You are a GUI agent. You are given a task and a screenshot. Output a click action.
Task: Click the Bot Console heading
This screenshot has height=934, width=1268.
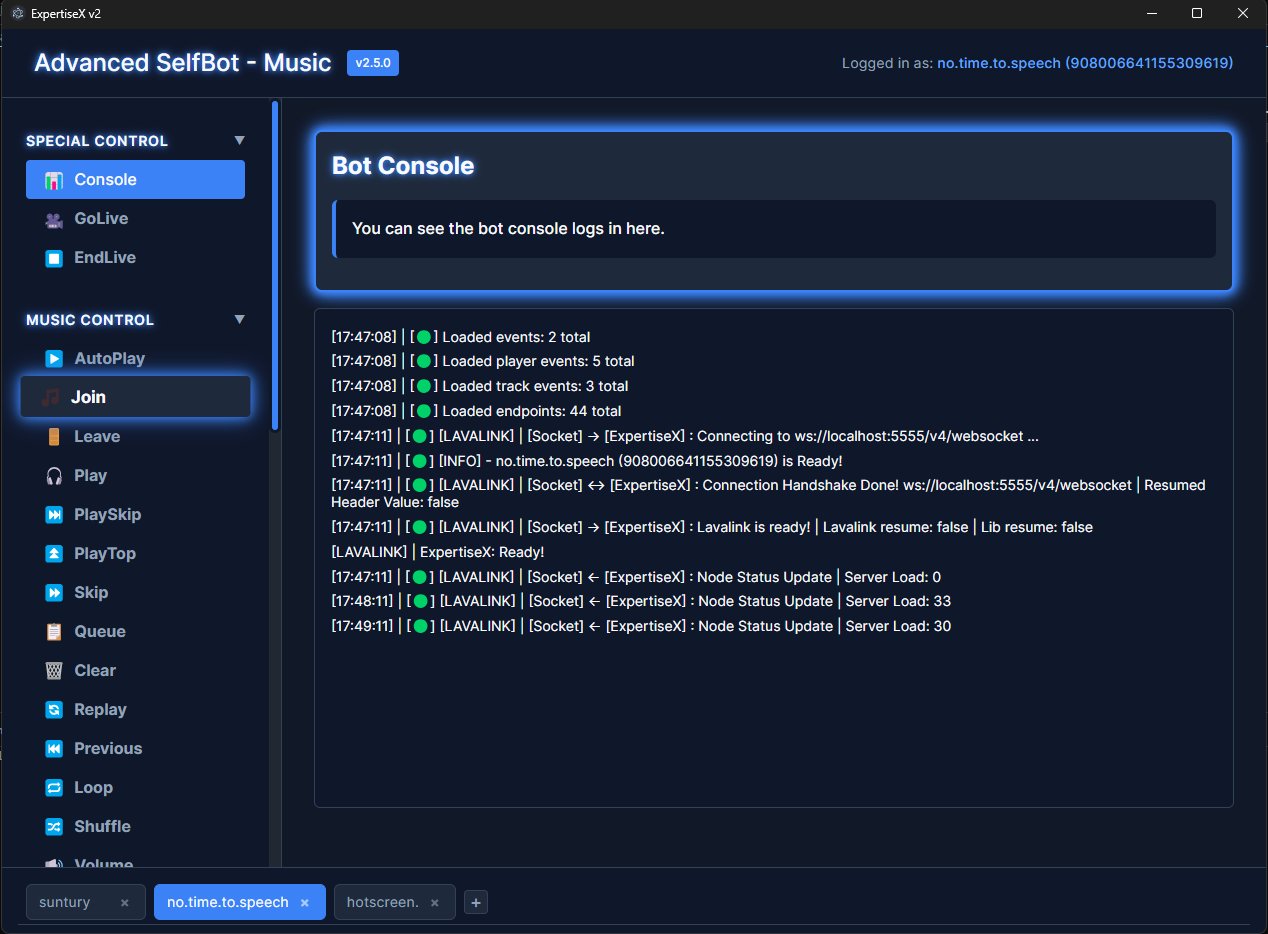click(403, 166)
